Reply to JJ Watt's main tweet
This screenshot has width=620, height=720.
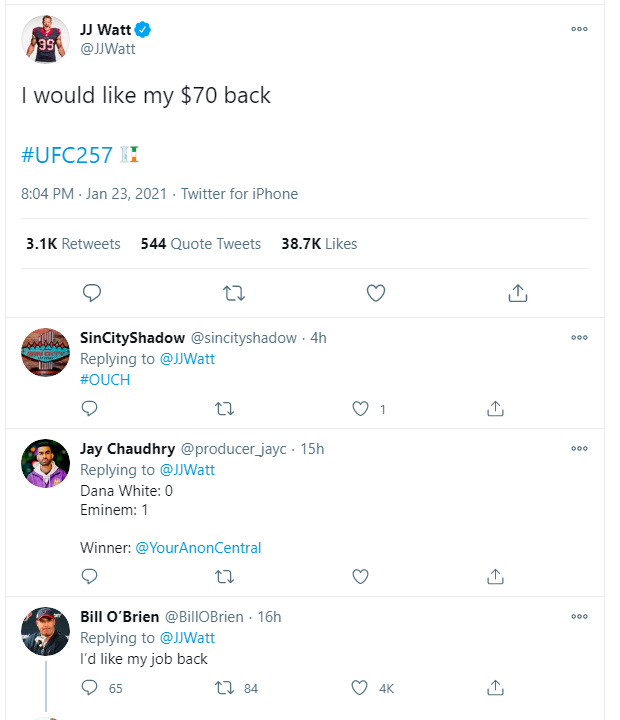point(92,293)
